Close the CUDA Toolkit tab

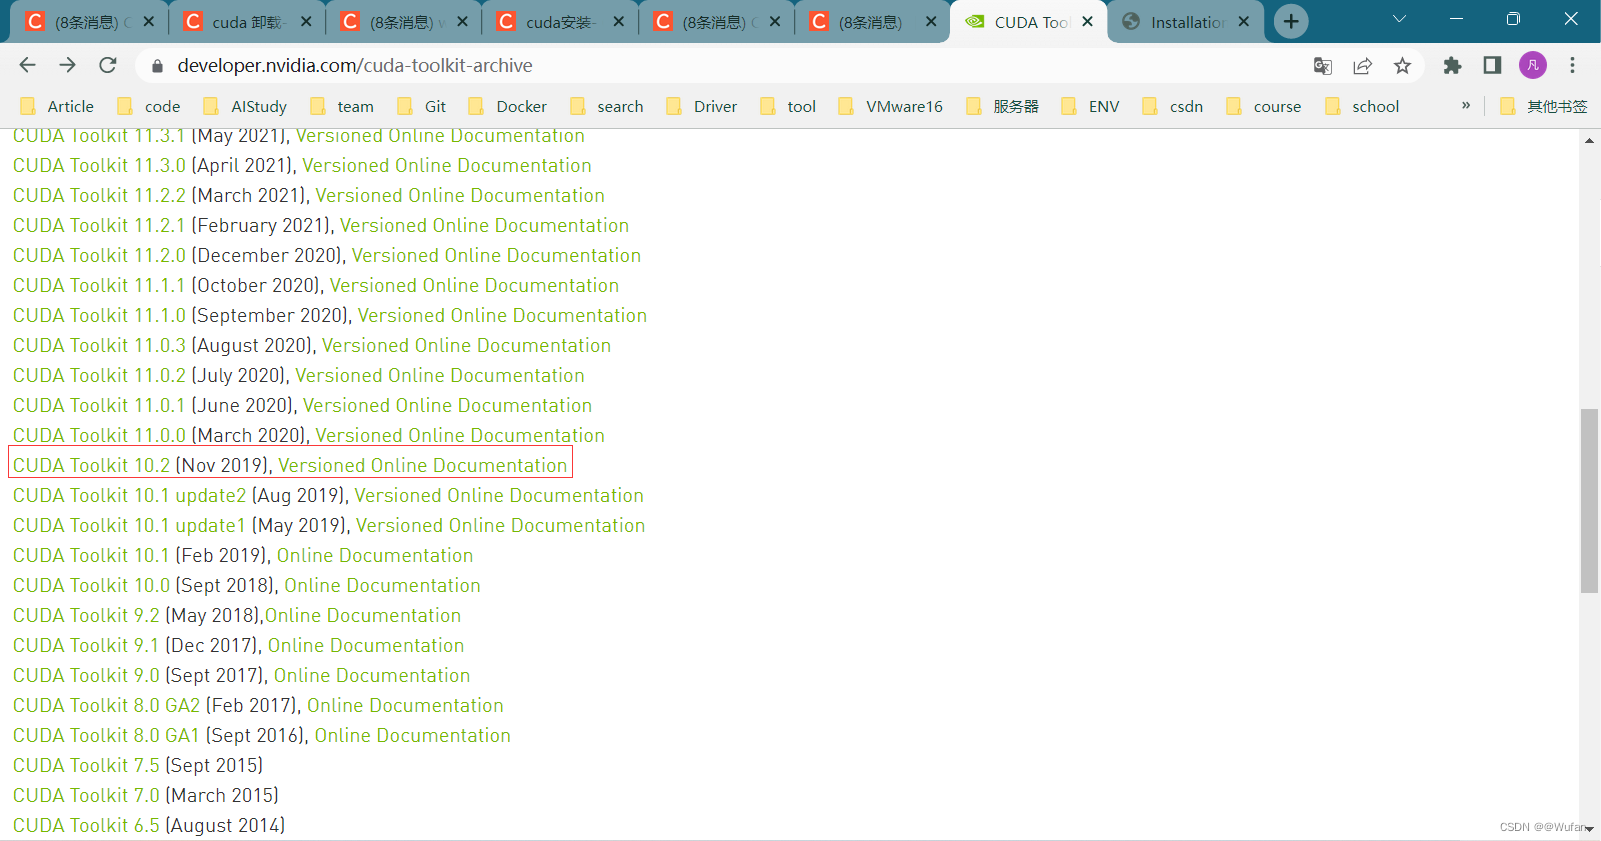1087,21
